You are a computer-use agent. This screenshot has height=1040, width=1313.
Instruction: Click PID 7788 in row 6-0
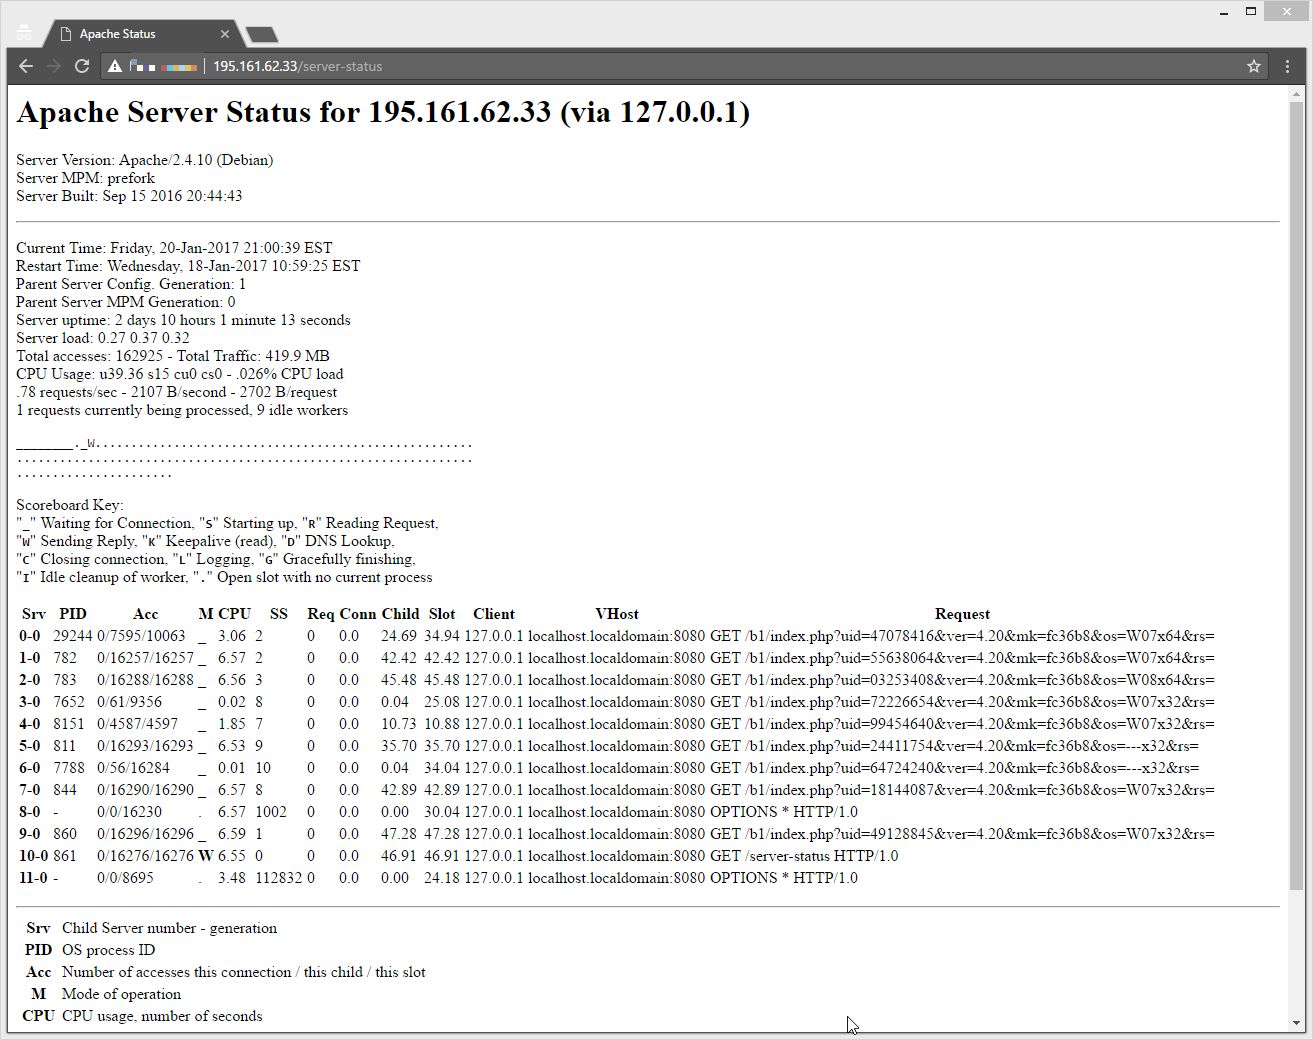click(x=69, y=768)
